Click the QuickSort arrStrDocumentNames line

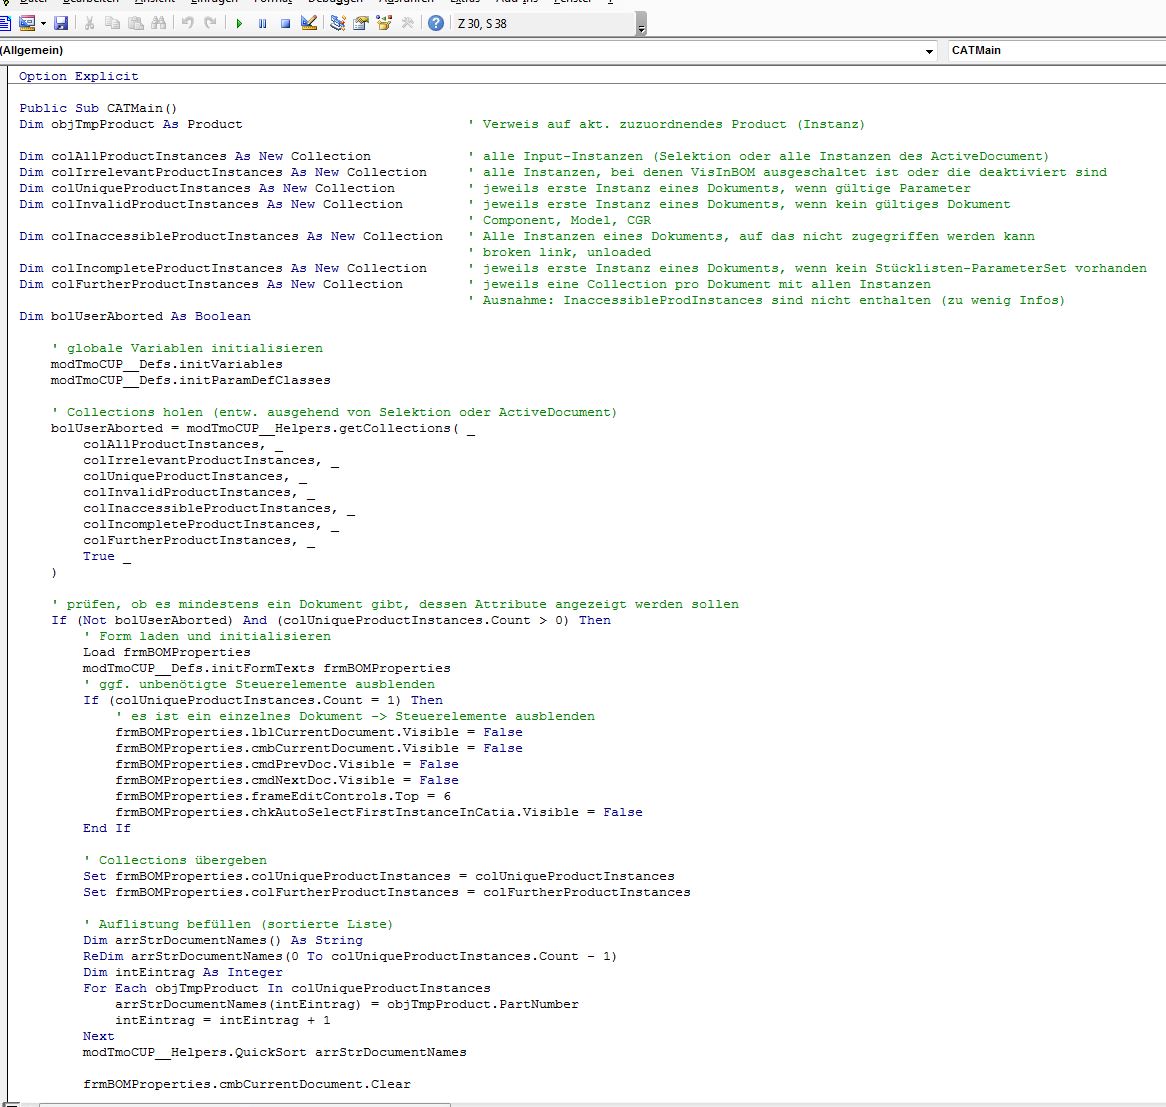point(275,1052)
